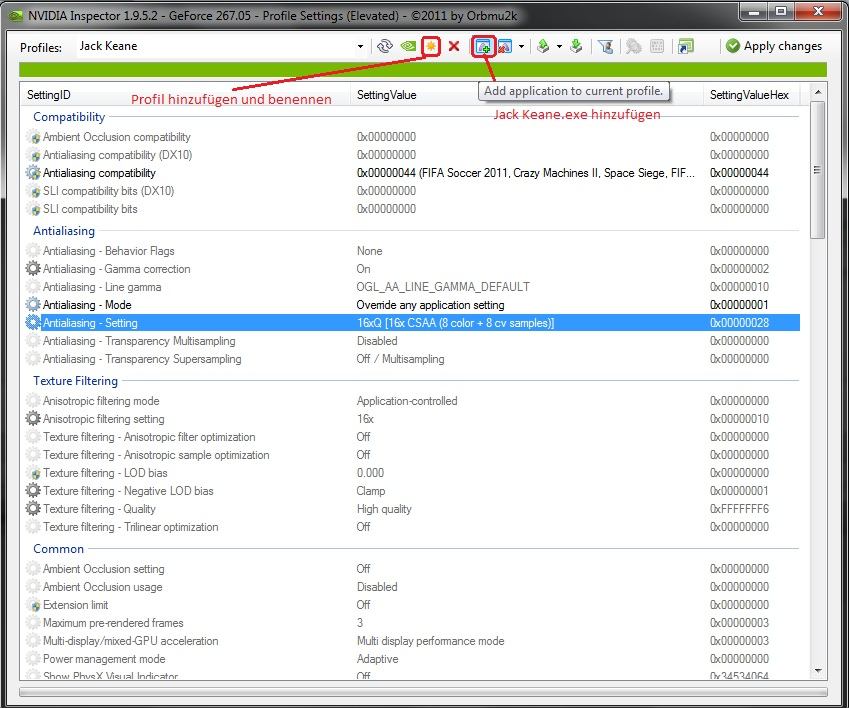
Task: Click the greyed-out grid icon in the toolbar
Action: [x=657, y=47]
